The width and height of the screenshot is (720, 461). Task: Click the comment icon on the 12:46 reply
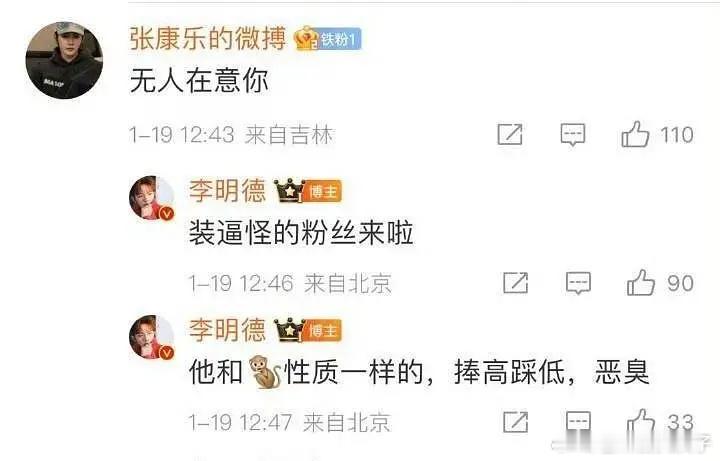(x=578, y=283)
